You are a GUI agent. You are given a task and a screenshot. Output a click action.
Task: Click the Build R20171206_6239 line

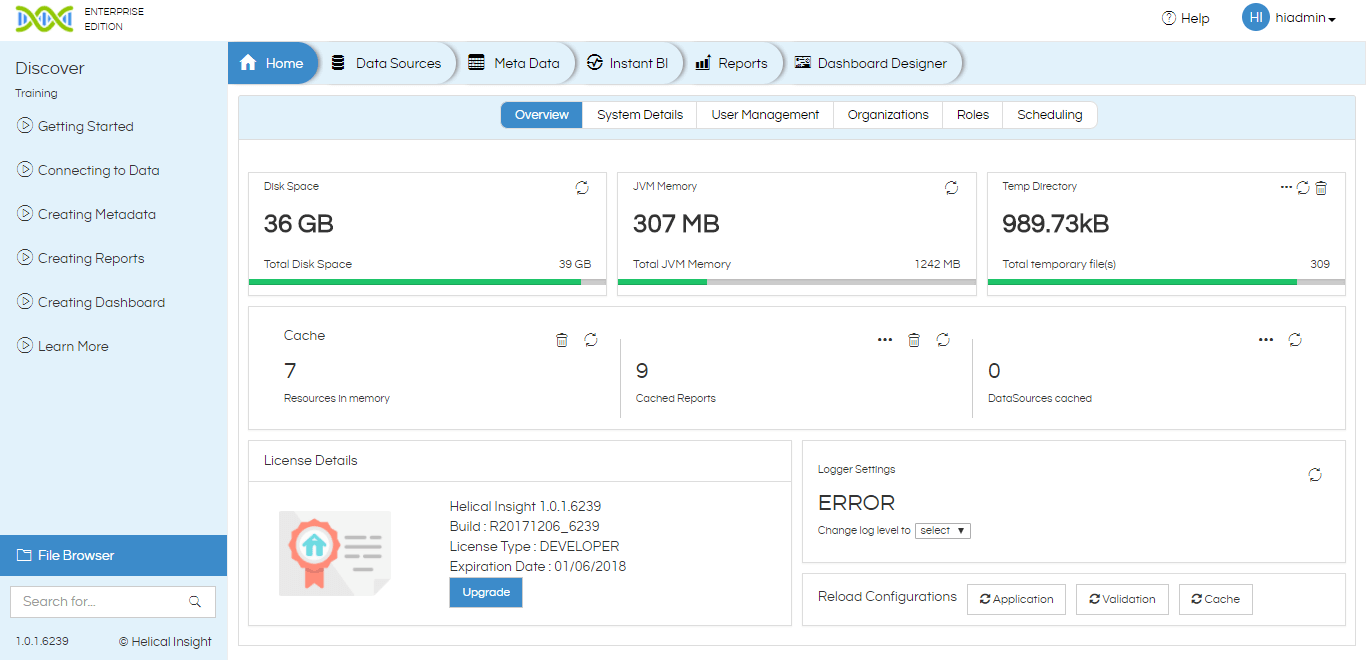pyautogui.click(x=525, y=526)
